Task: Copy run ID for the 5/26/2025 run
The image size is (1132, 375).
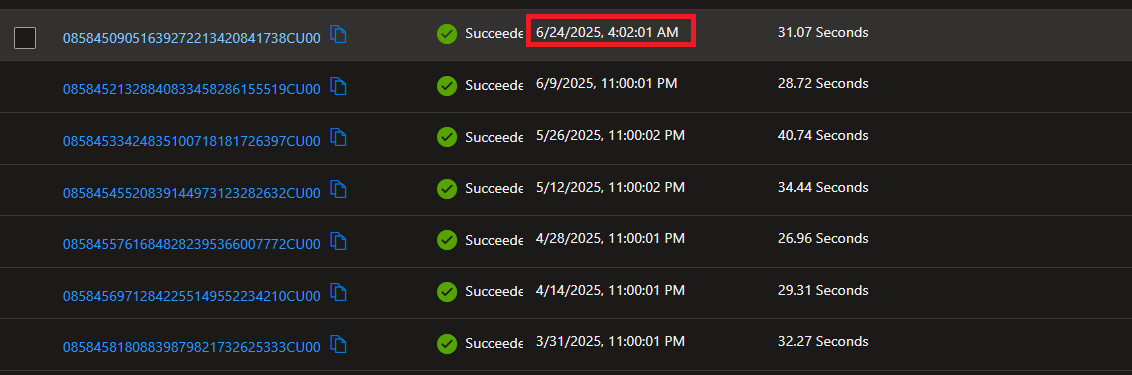Action: point(339,137)
